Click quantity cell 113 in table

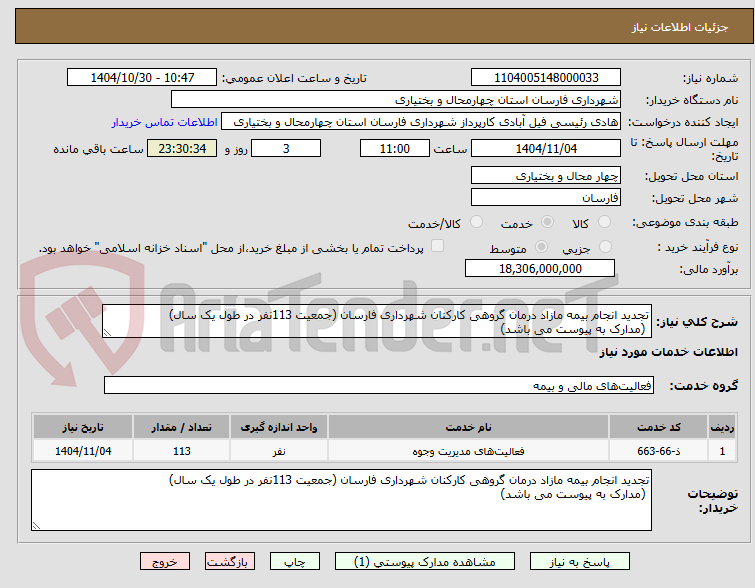click(x=182, y=451)
